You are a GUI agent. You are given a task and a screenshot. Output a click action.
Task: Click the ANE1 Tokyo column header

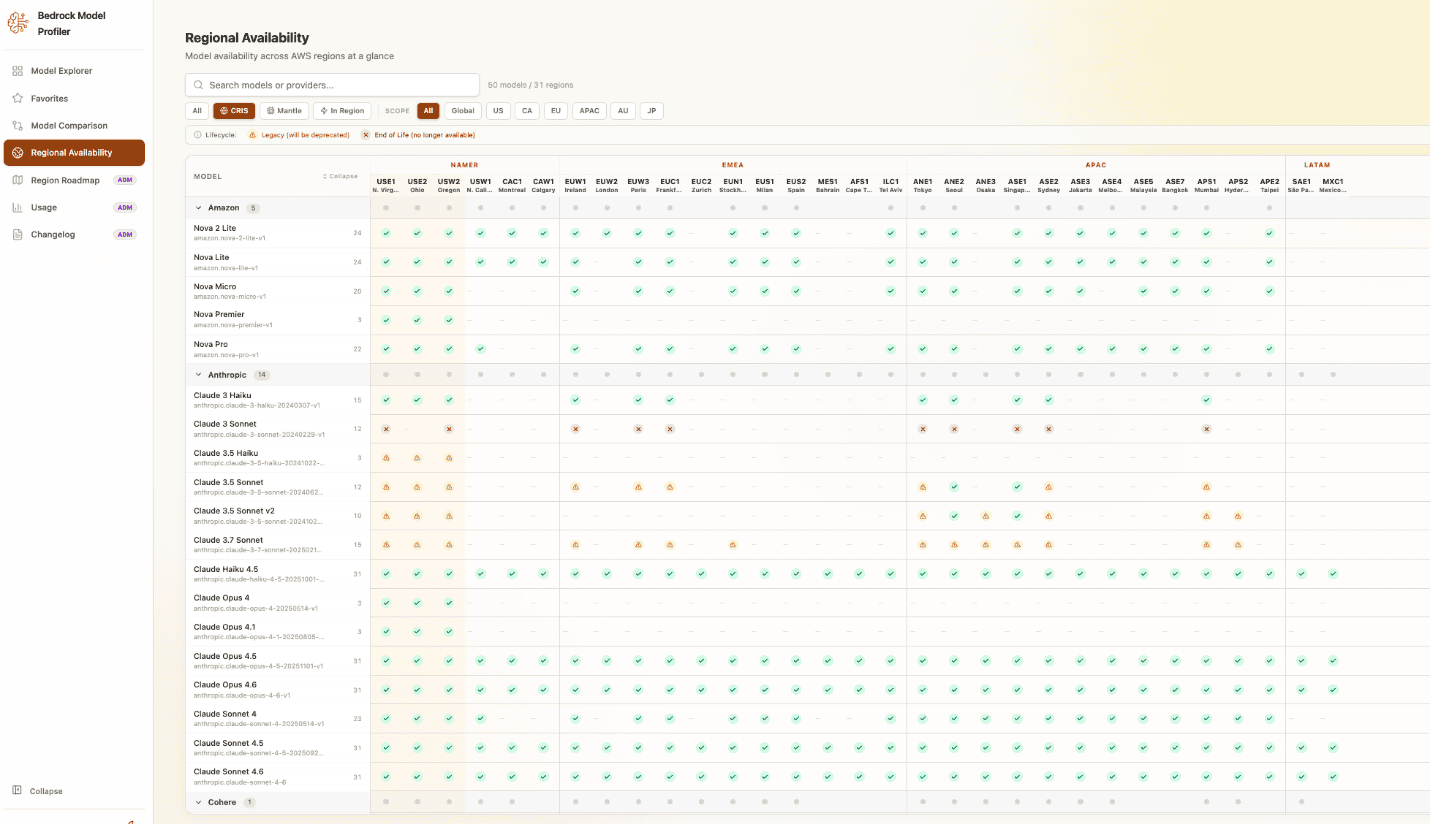(x=922, y=185)
